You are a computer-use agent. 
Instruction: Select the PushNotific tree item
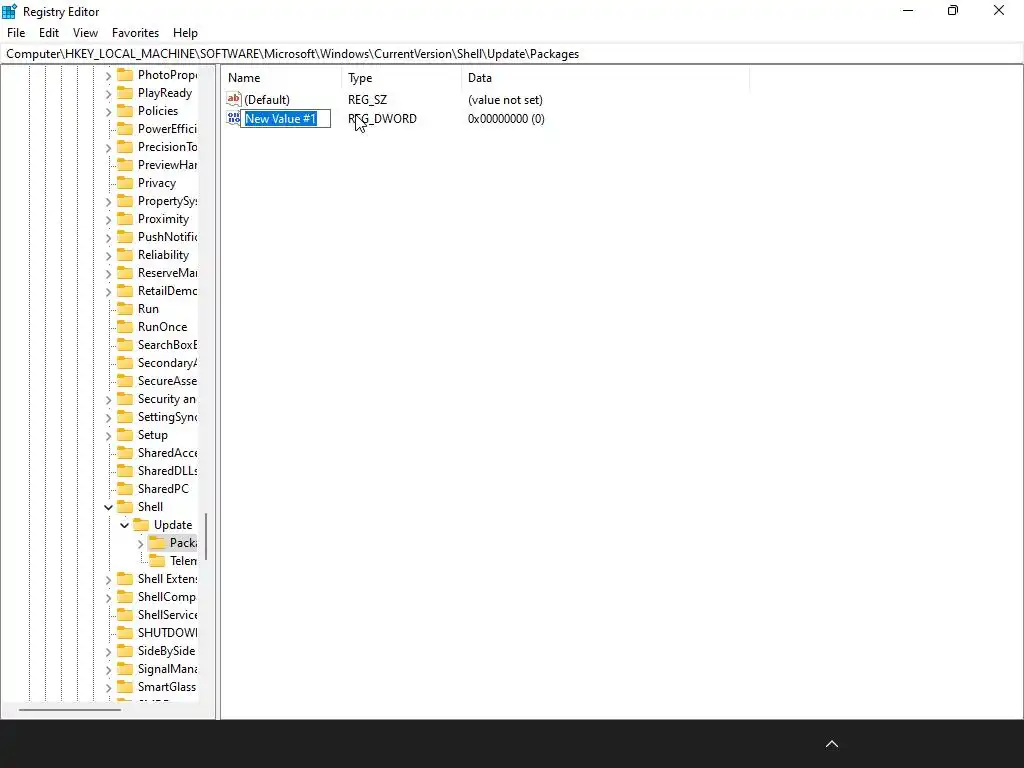click(167, 236)
